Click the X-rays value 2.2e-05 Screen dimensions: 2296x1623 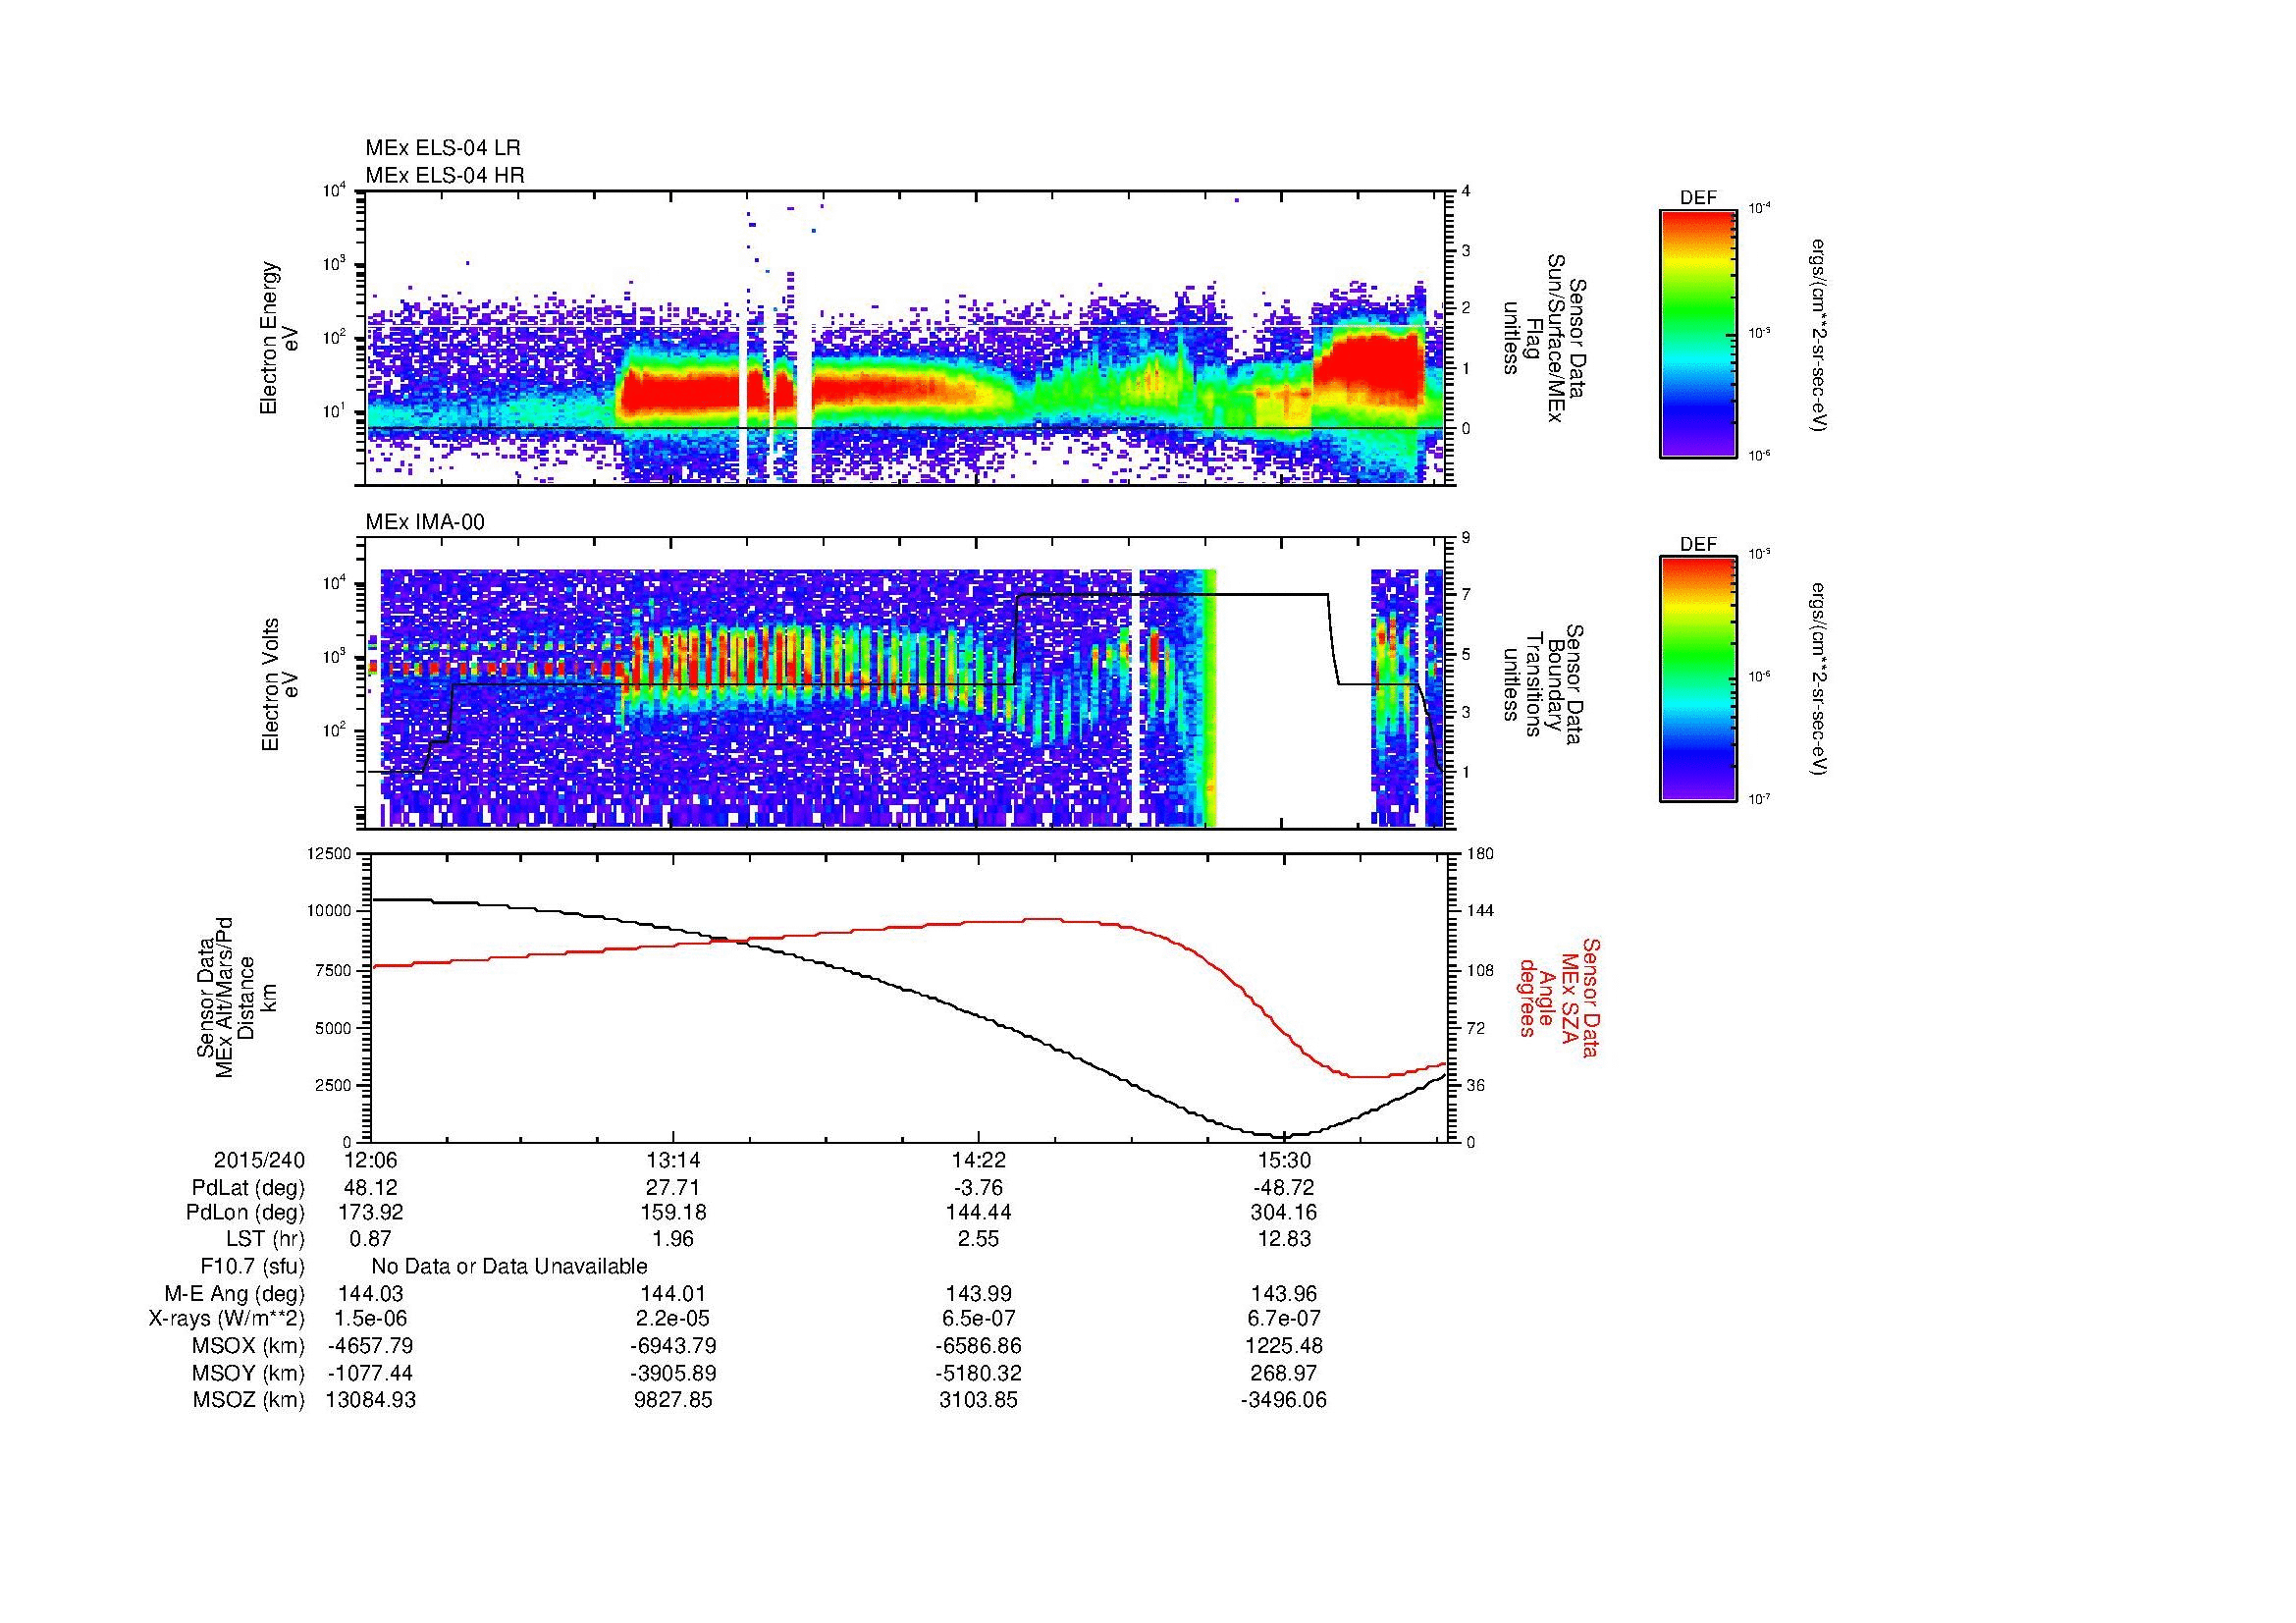(x=673, y=1319)
